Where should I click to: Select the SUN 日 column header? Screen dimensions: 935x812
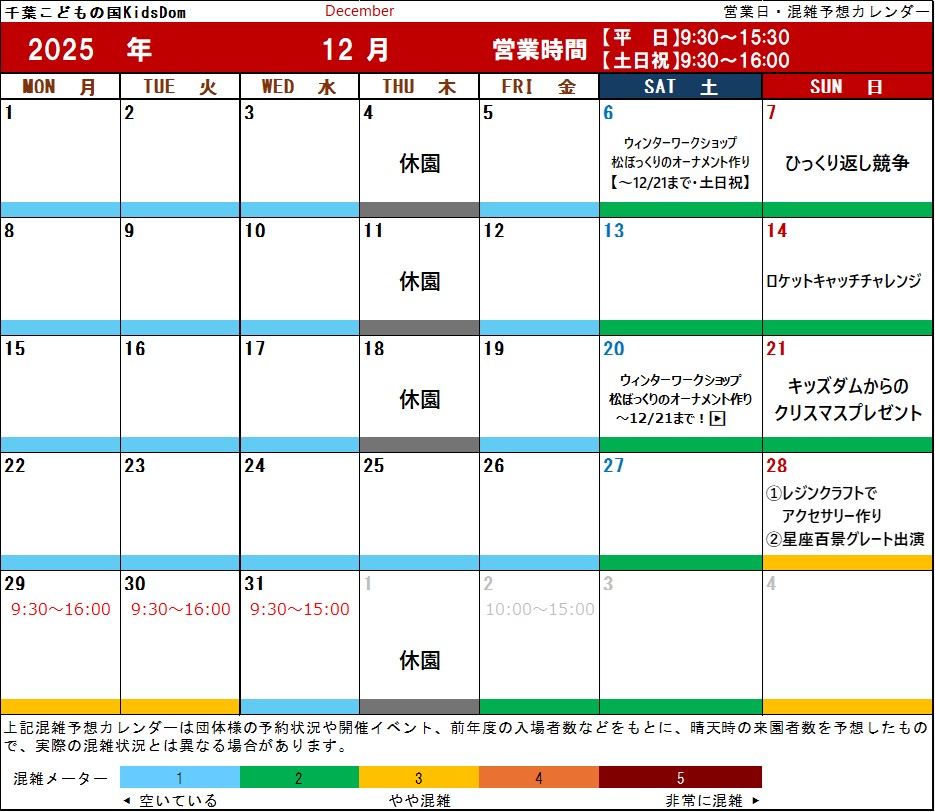tap(847, 87)
